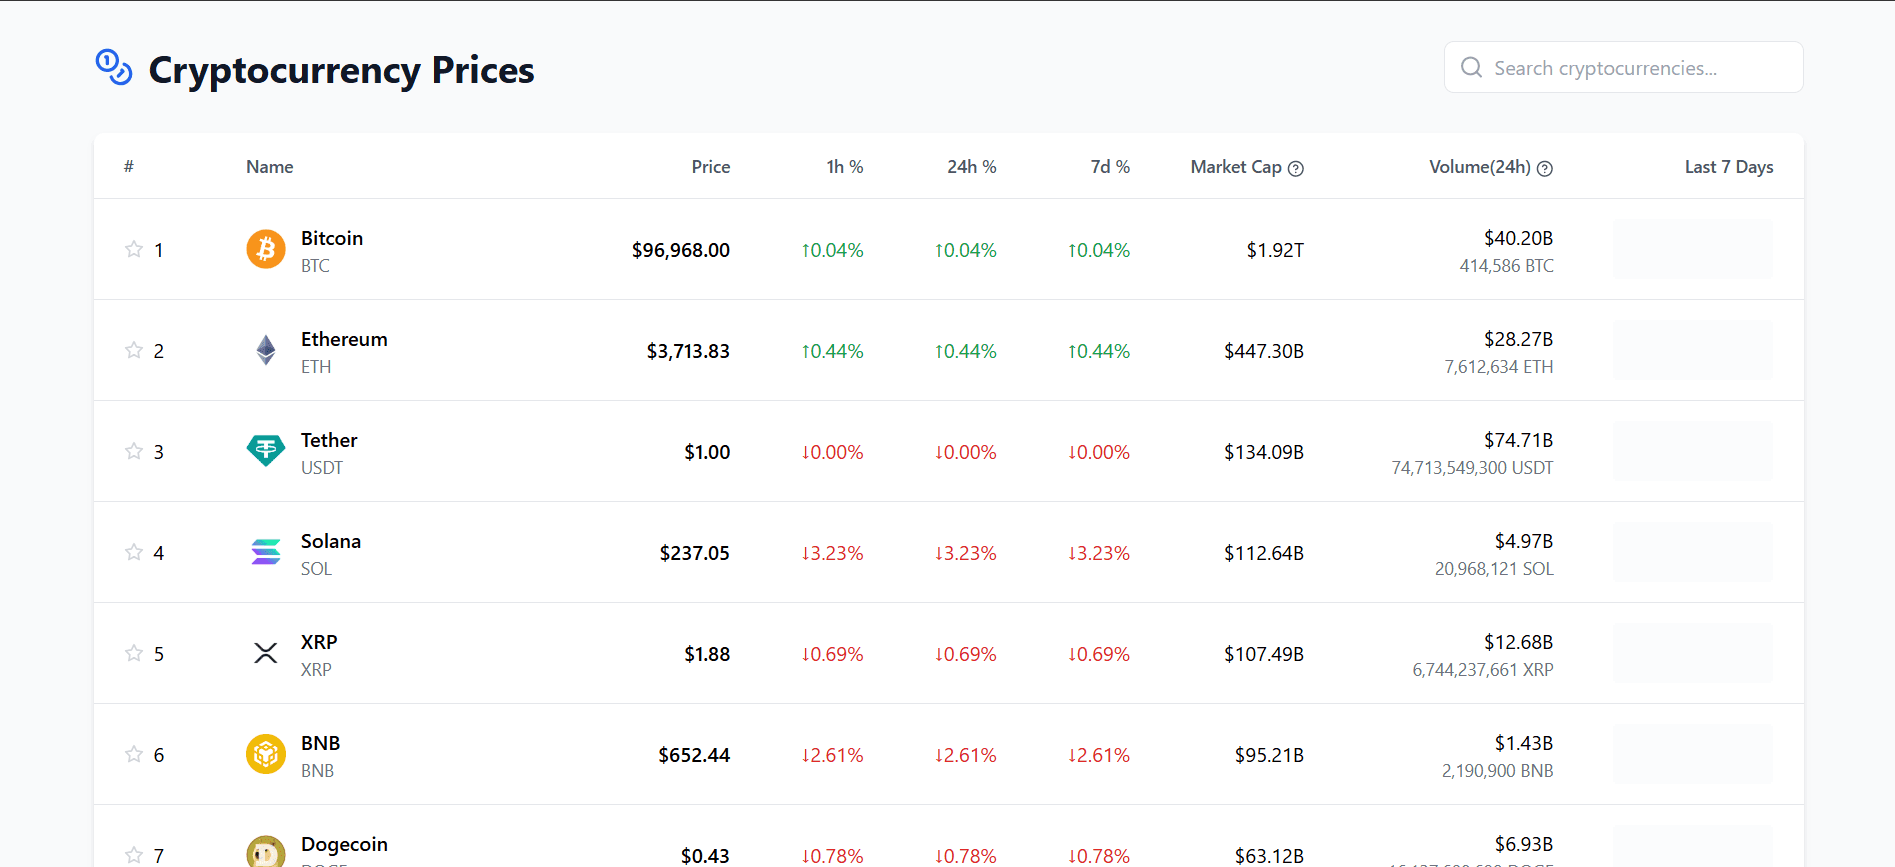This screenshot has height=867, width=1895.
Task: Add Solana to watchlist star
Action: pyautogui.click(x=133, y=552)
